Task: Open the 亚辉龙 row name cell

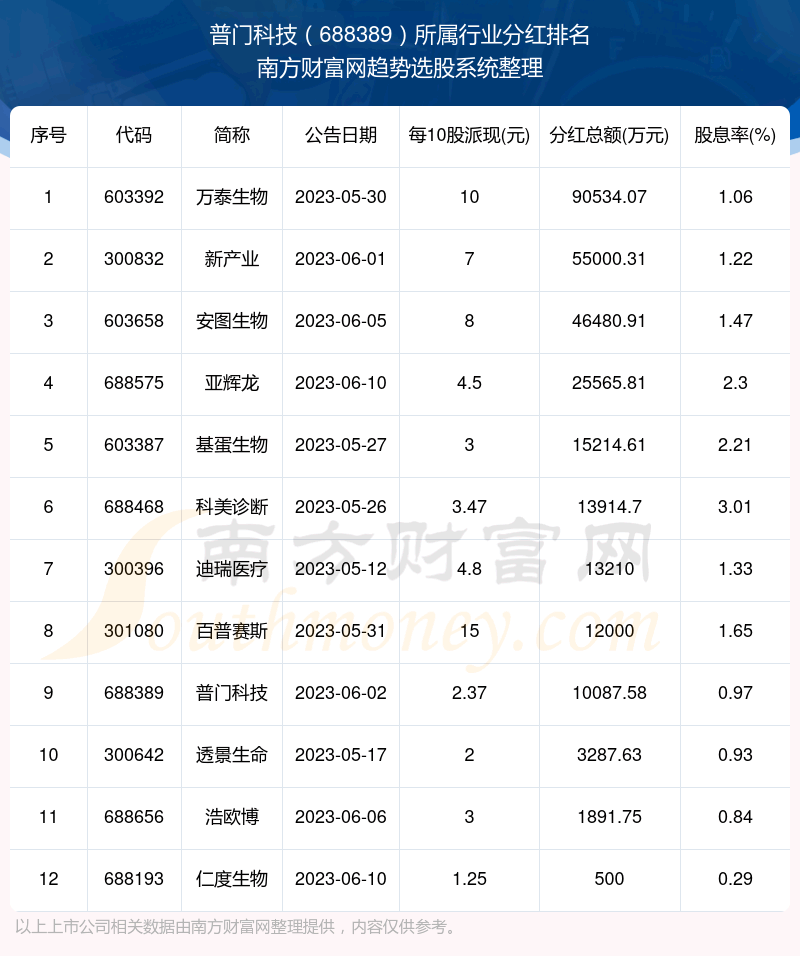Action: pos(232,383)
